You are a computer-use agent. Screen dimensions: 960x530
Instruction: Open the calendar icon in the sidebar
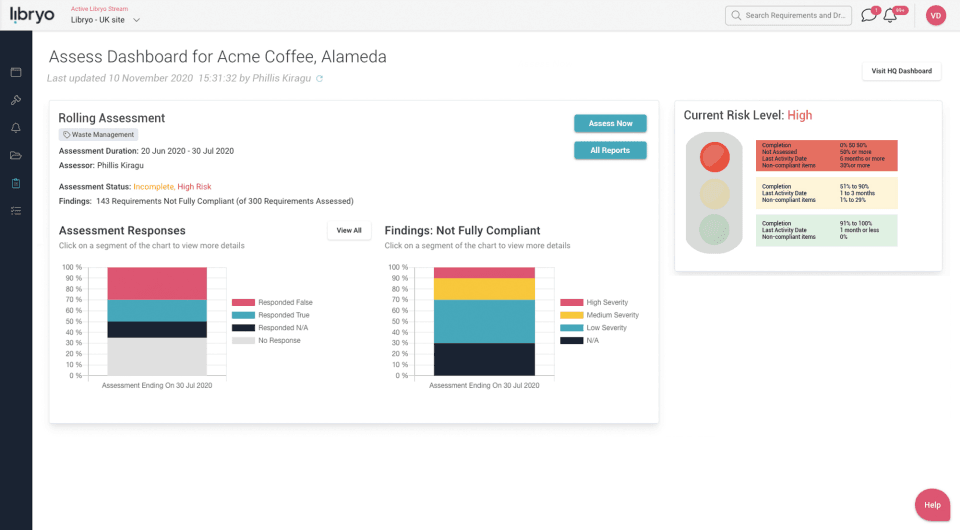[16, 72]
